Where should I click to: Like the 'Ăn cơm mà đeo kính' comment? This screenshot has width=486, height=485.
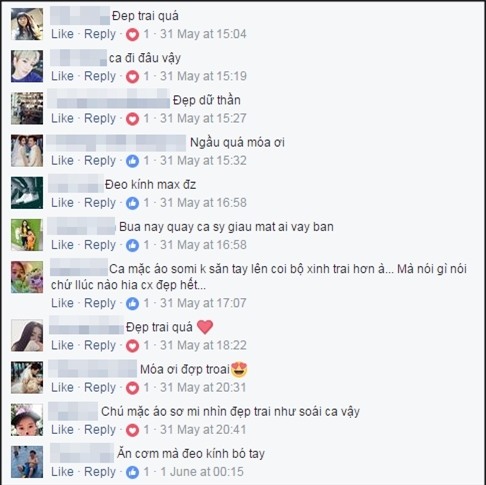(x=62, y=472)
